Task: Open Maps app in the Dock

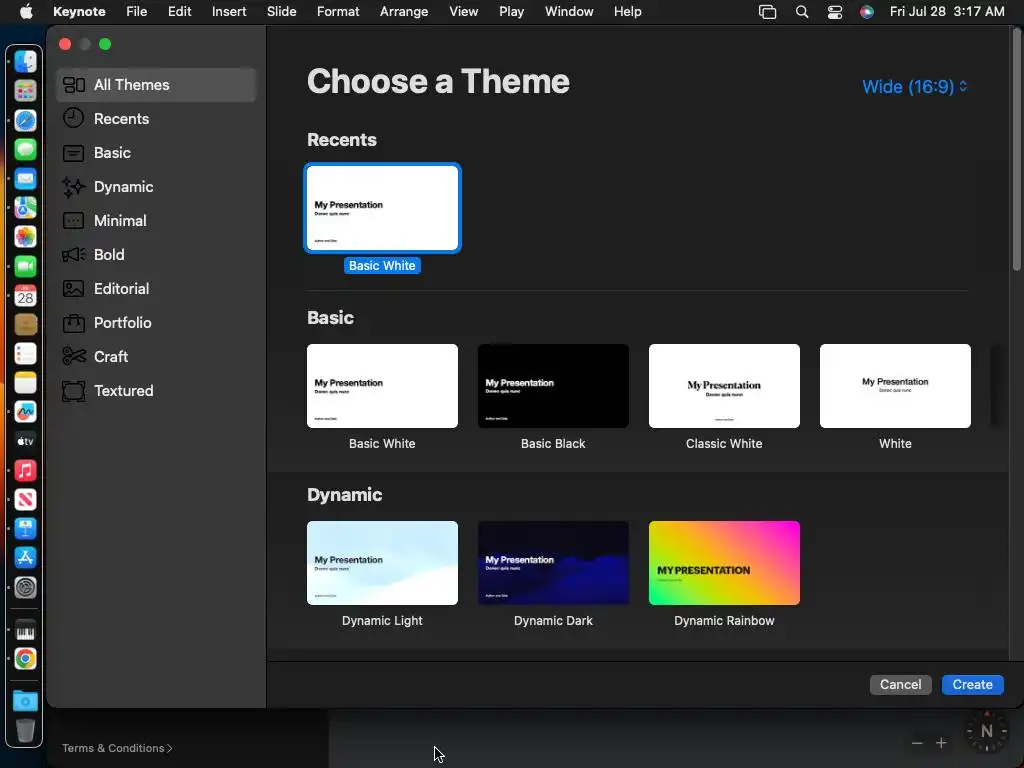Action: 25,208
